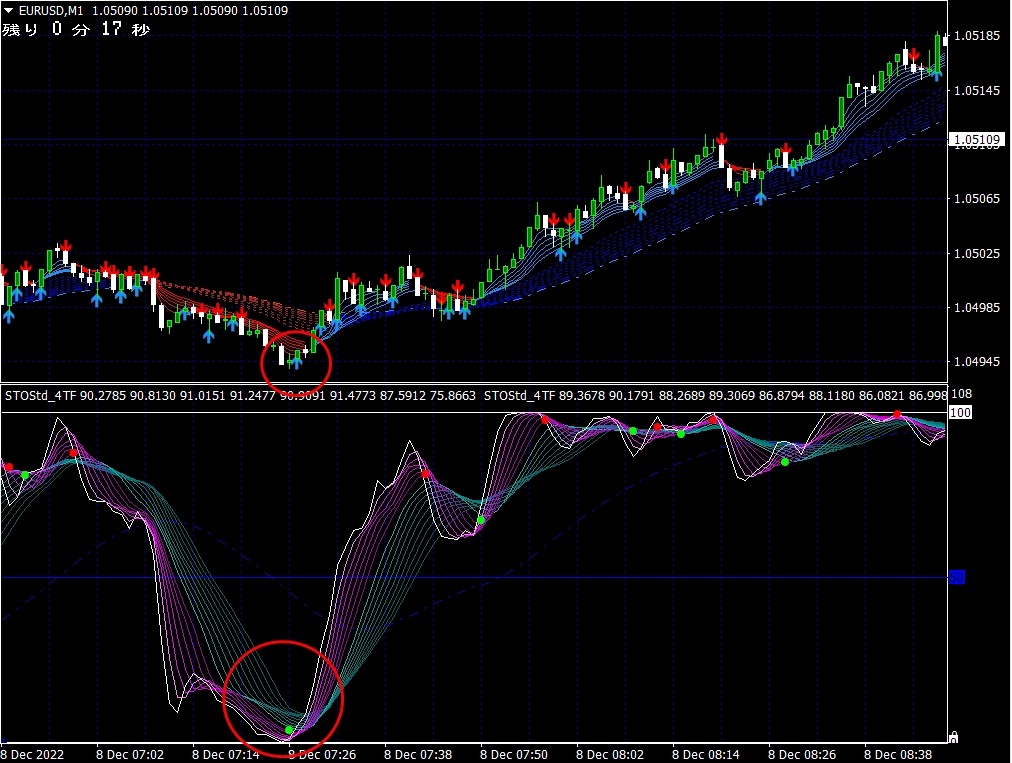Click the rightmost green dot on the stochastic
The height and width of the screenshot is (763, 1012).
pos(785,462)
